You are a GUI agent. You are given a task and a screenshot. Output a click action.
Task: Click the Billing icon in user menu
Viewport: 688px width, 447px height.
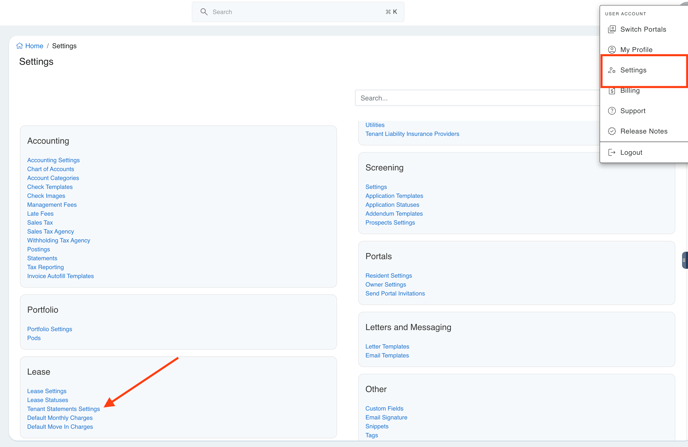[612, 90]
